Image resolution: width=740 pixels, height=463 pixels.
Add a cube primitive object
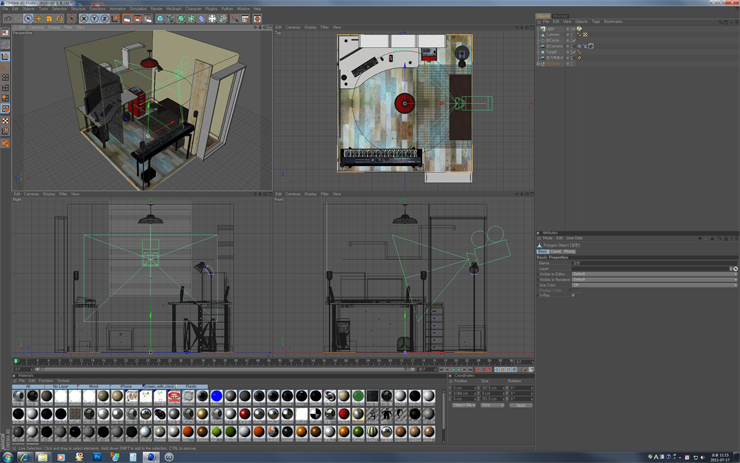[x=160, y=19]
